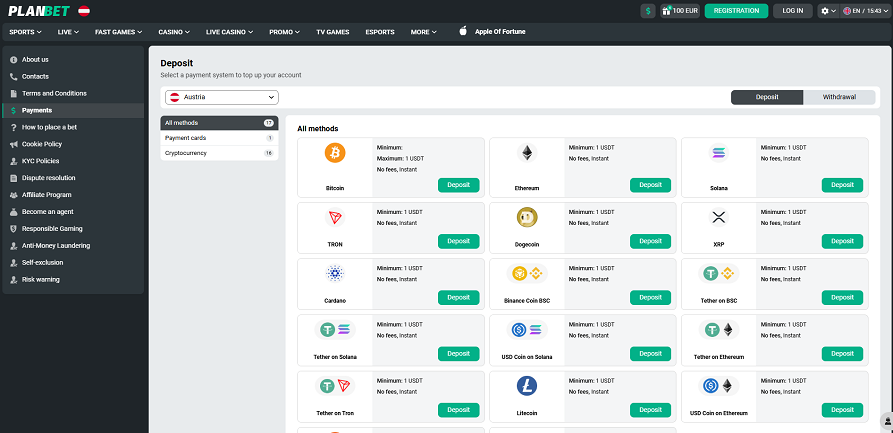Open How to place a bet
Viewport: 893px width, 433px height.
[x=73, y=127]
